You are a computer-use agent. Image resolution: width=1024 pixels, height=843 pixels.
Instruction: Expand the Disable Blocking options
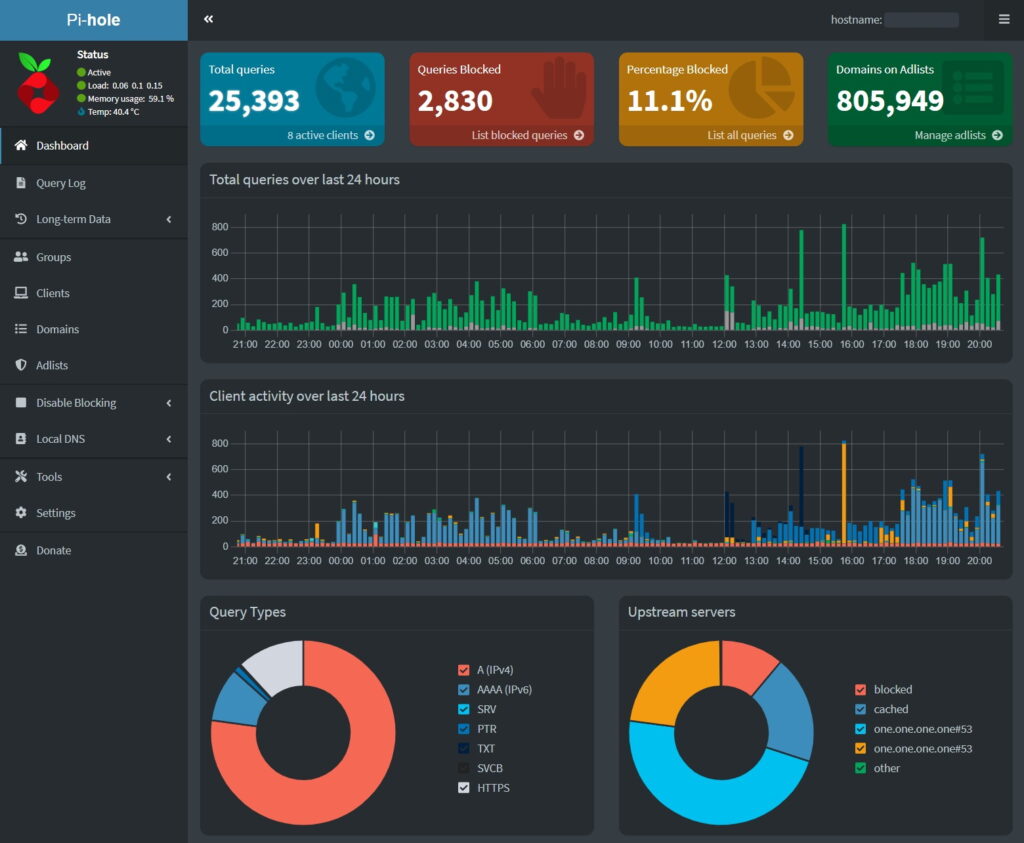pyautogui.click(x=76, y=403)
